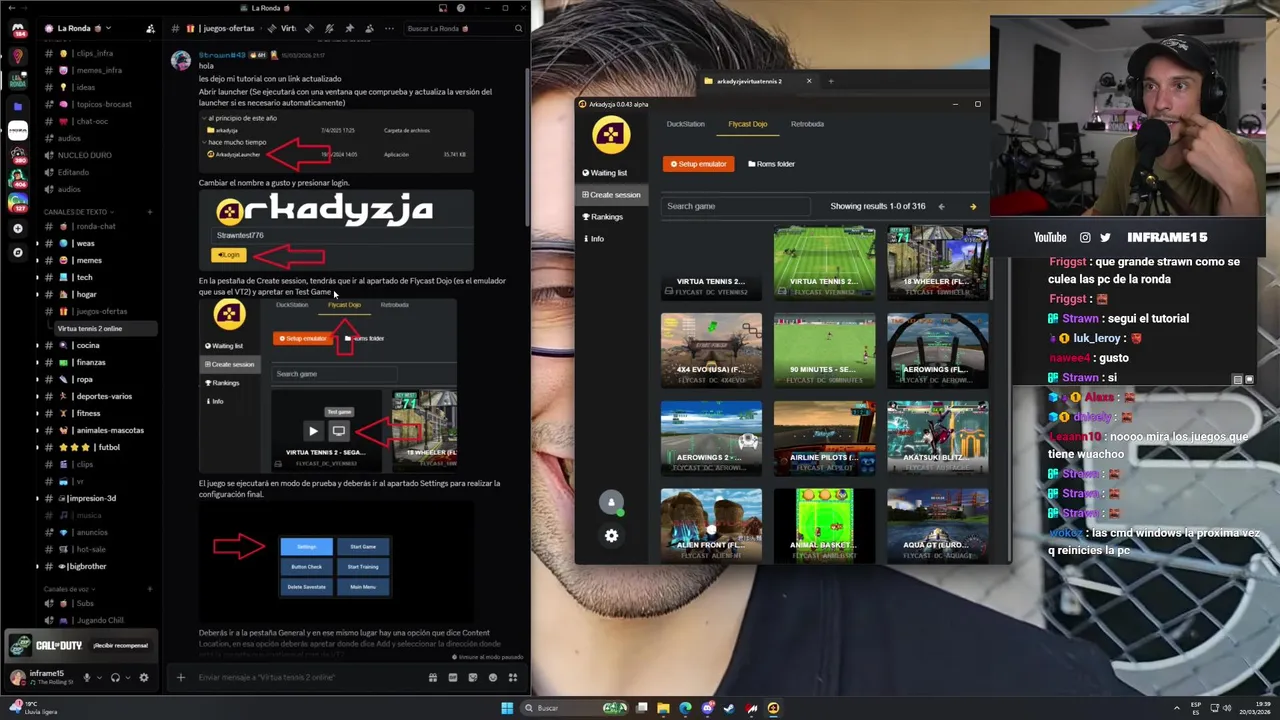This screenshot has width=1280, height=720.
Task: Add a server plus icon in Discord
Action: [x=17, y=228]
